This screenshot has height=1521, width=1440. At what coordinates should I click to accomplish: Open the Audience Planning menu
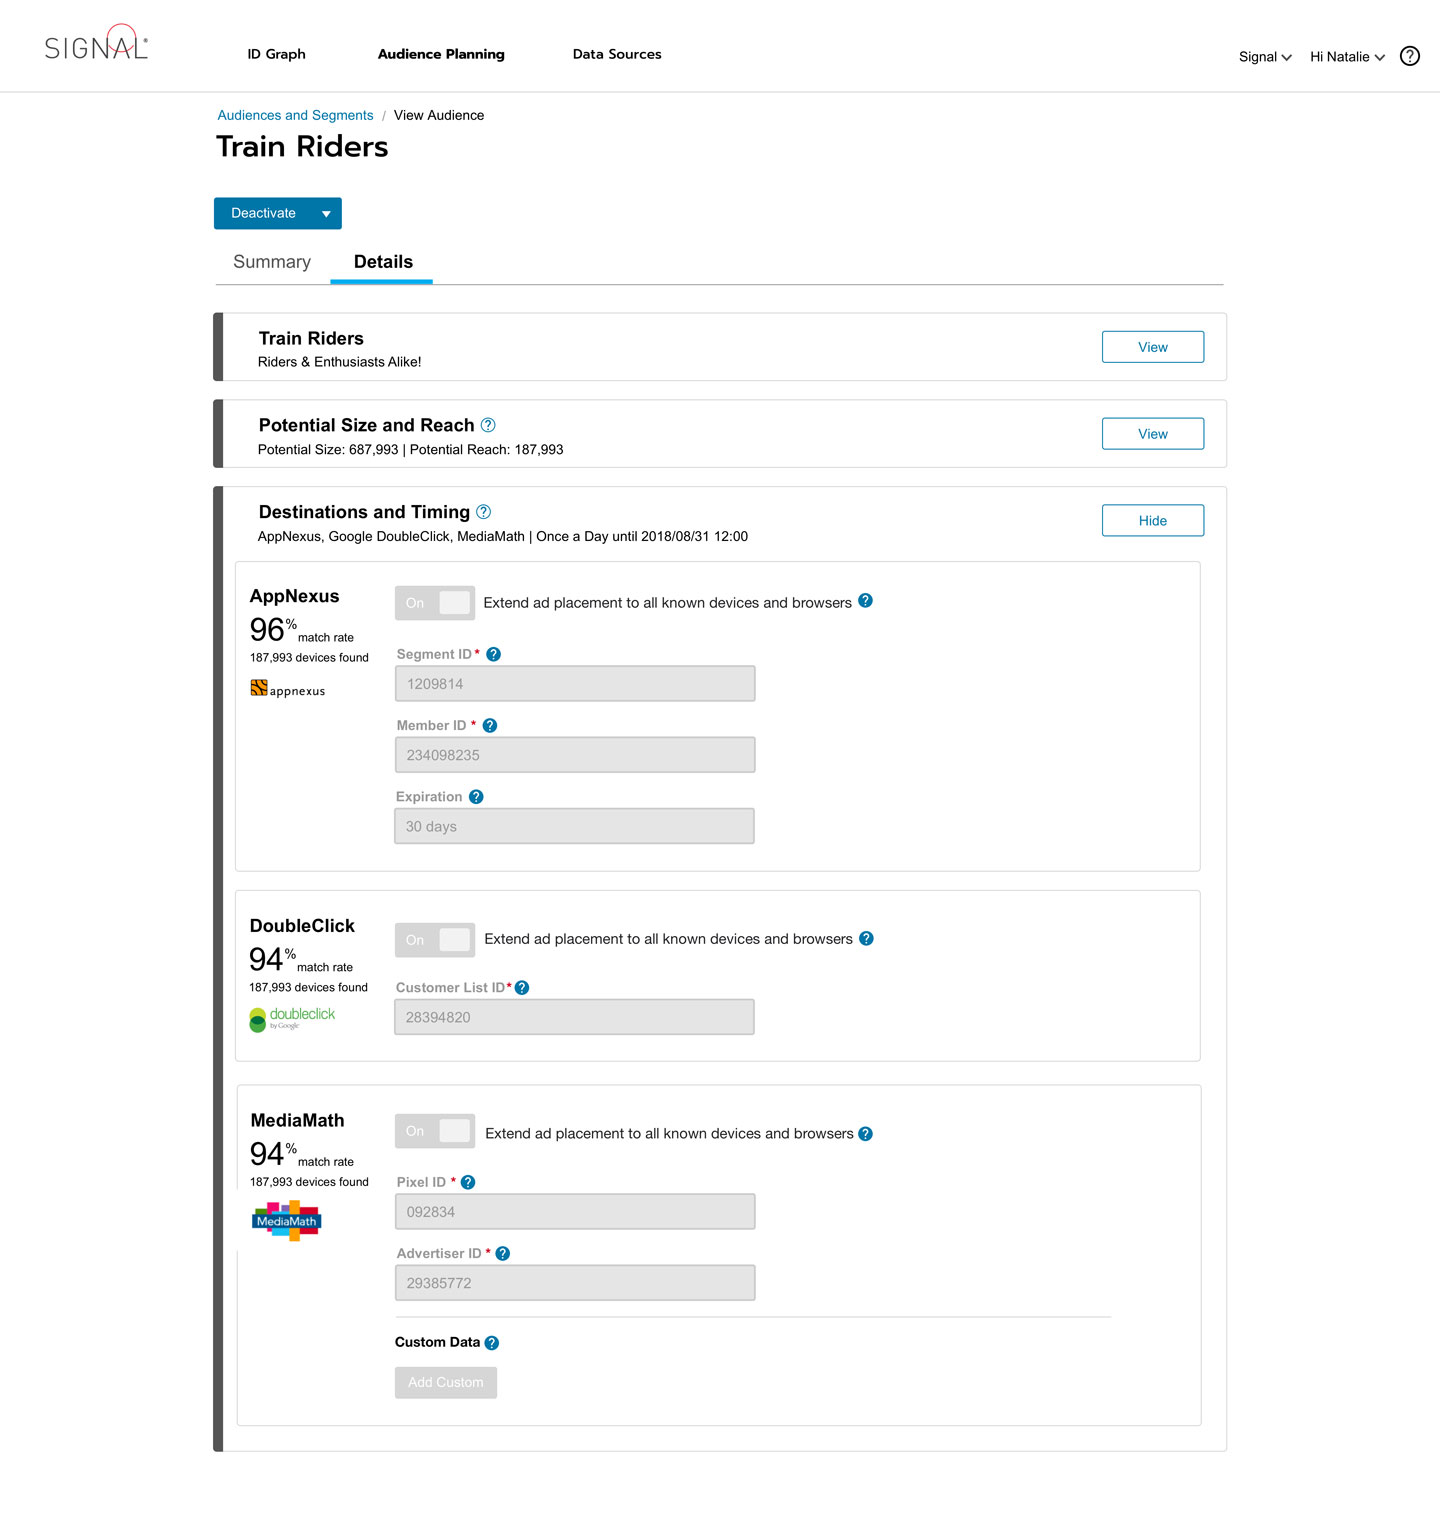click(x=441, y=54)
